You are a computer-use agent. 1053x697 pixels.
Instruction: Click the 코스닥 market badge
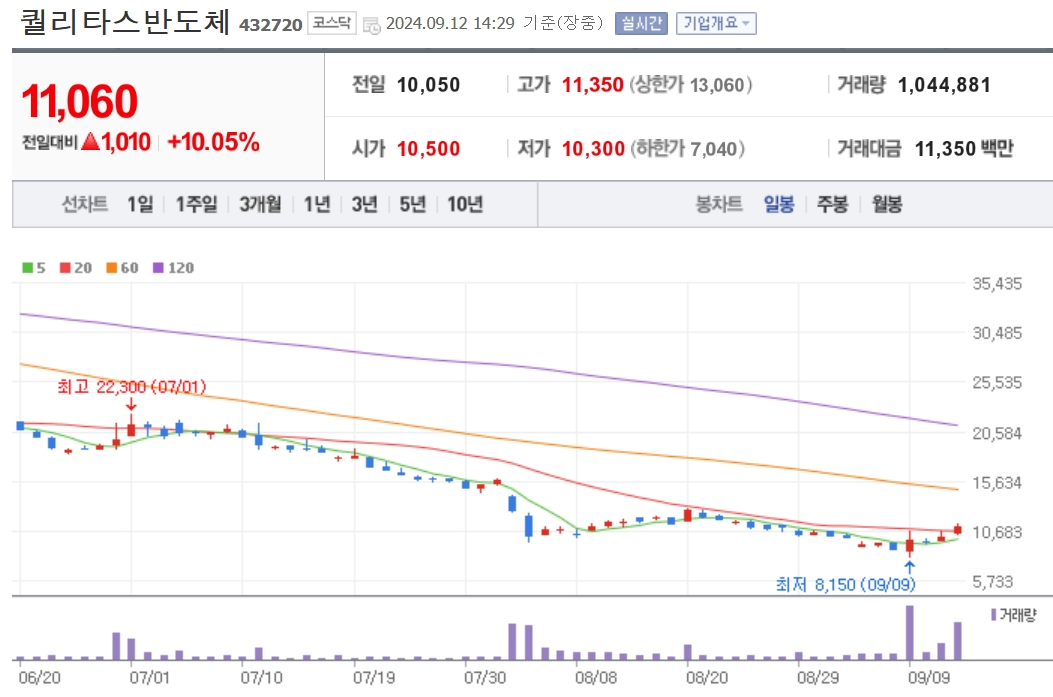click(332, 23)
